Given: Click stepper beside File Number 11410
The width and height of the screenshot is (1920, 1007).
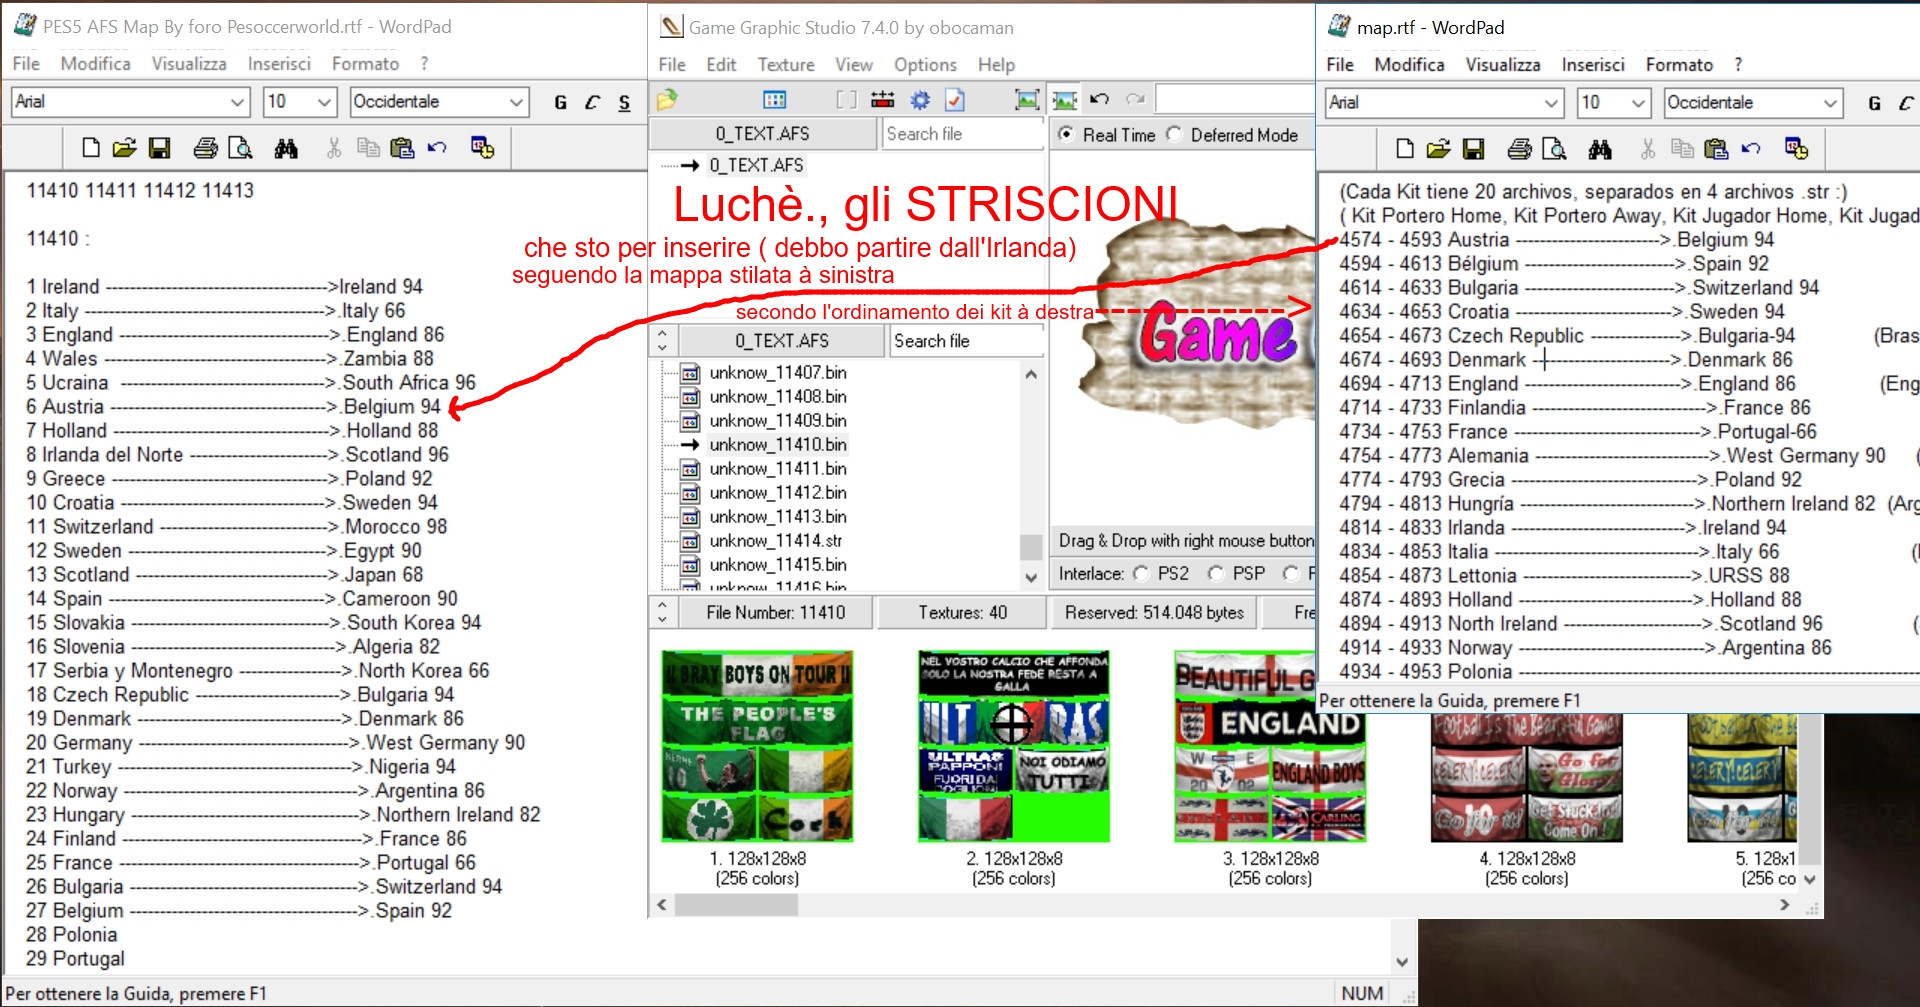Looking at the screenshot, I should click(x=662, y=612).
